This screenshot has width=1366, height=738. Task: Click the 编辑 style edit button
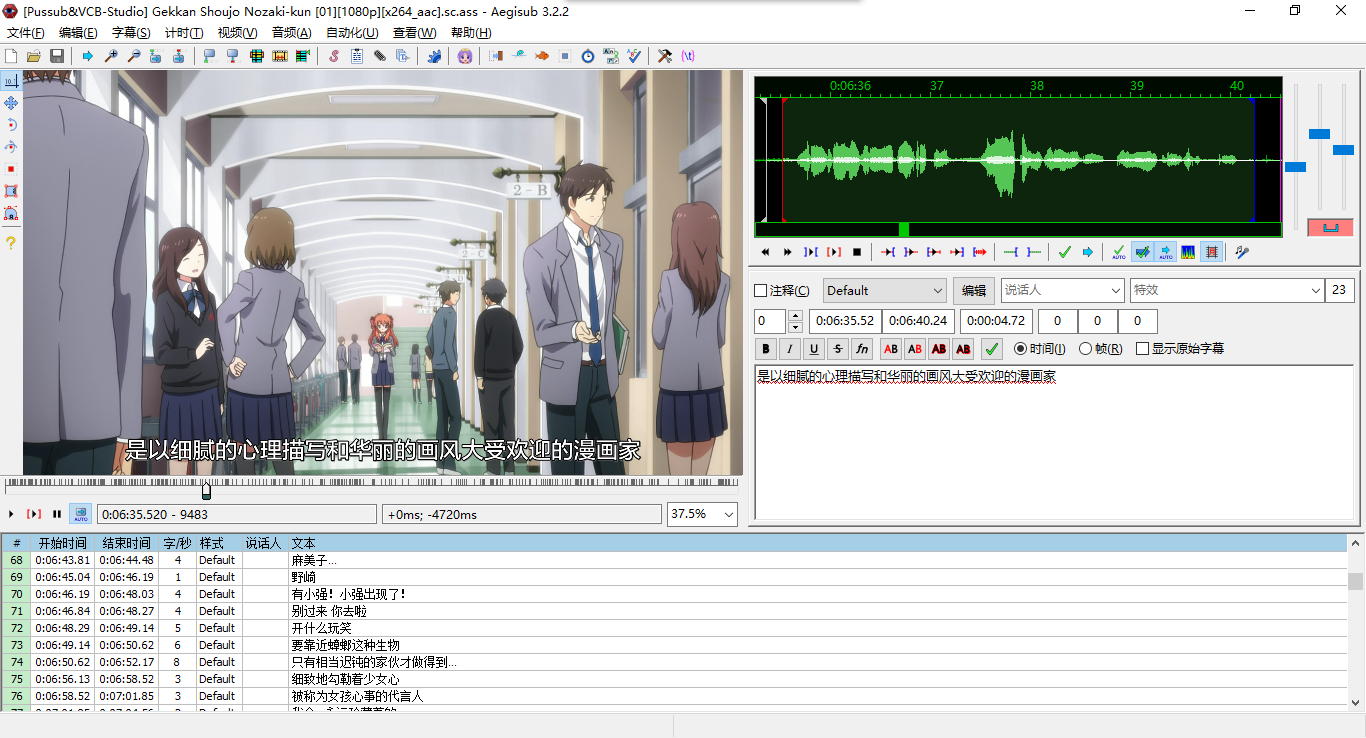click(x=973, y=291)
